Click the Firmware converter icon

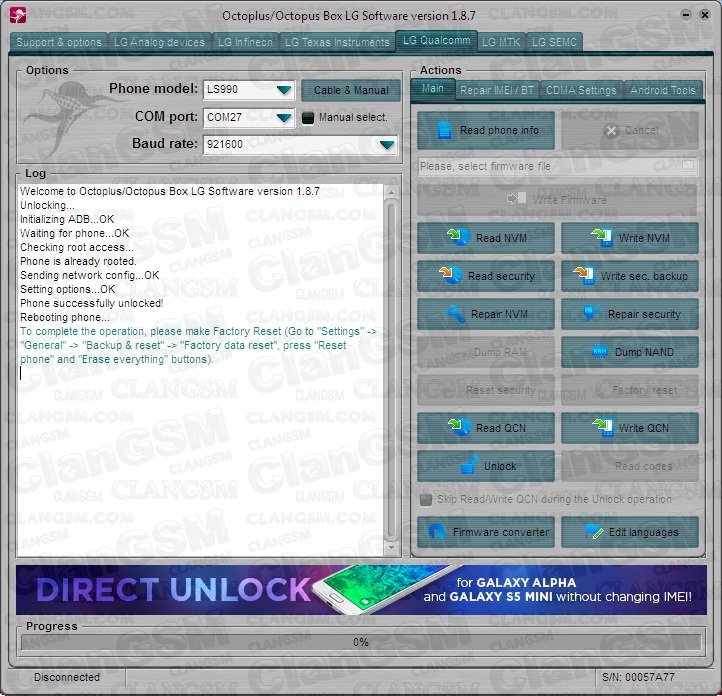(x=437, y=532)
